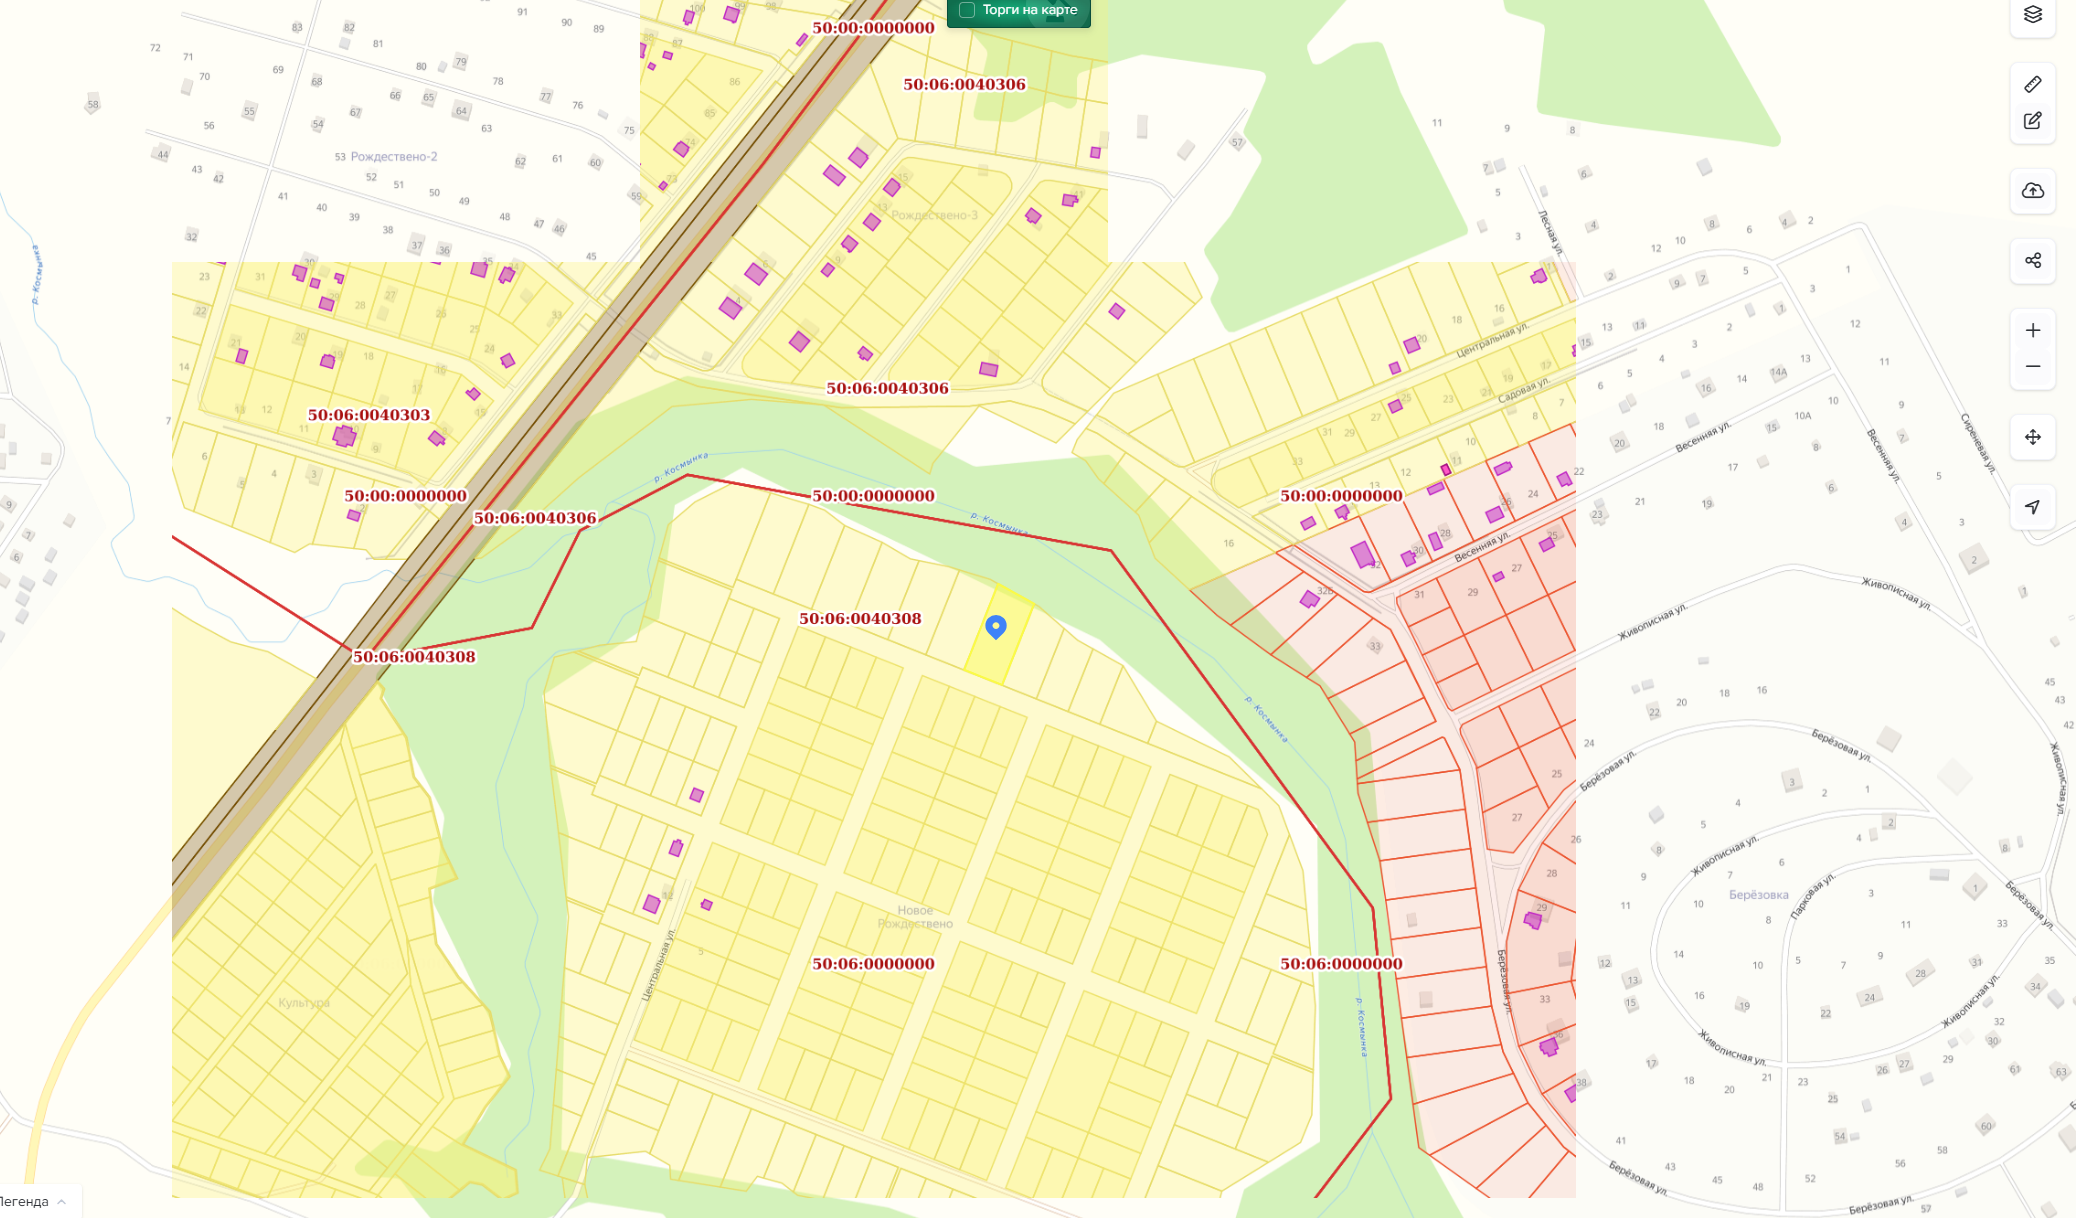Image resolution: width=2076 pixels, height=1218 pixels.
Task: Click the four-arrow pan icon
Action: (x=2032, y=437)
